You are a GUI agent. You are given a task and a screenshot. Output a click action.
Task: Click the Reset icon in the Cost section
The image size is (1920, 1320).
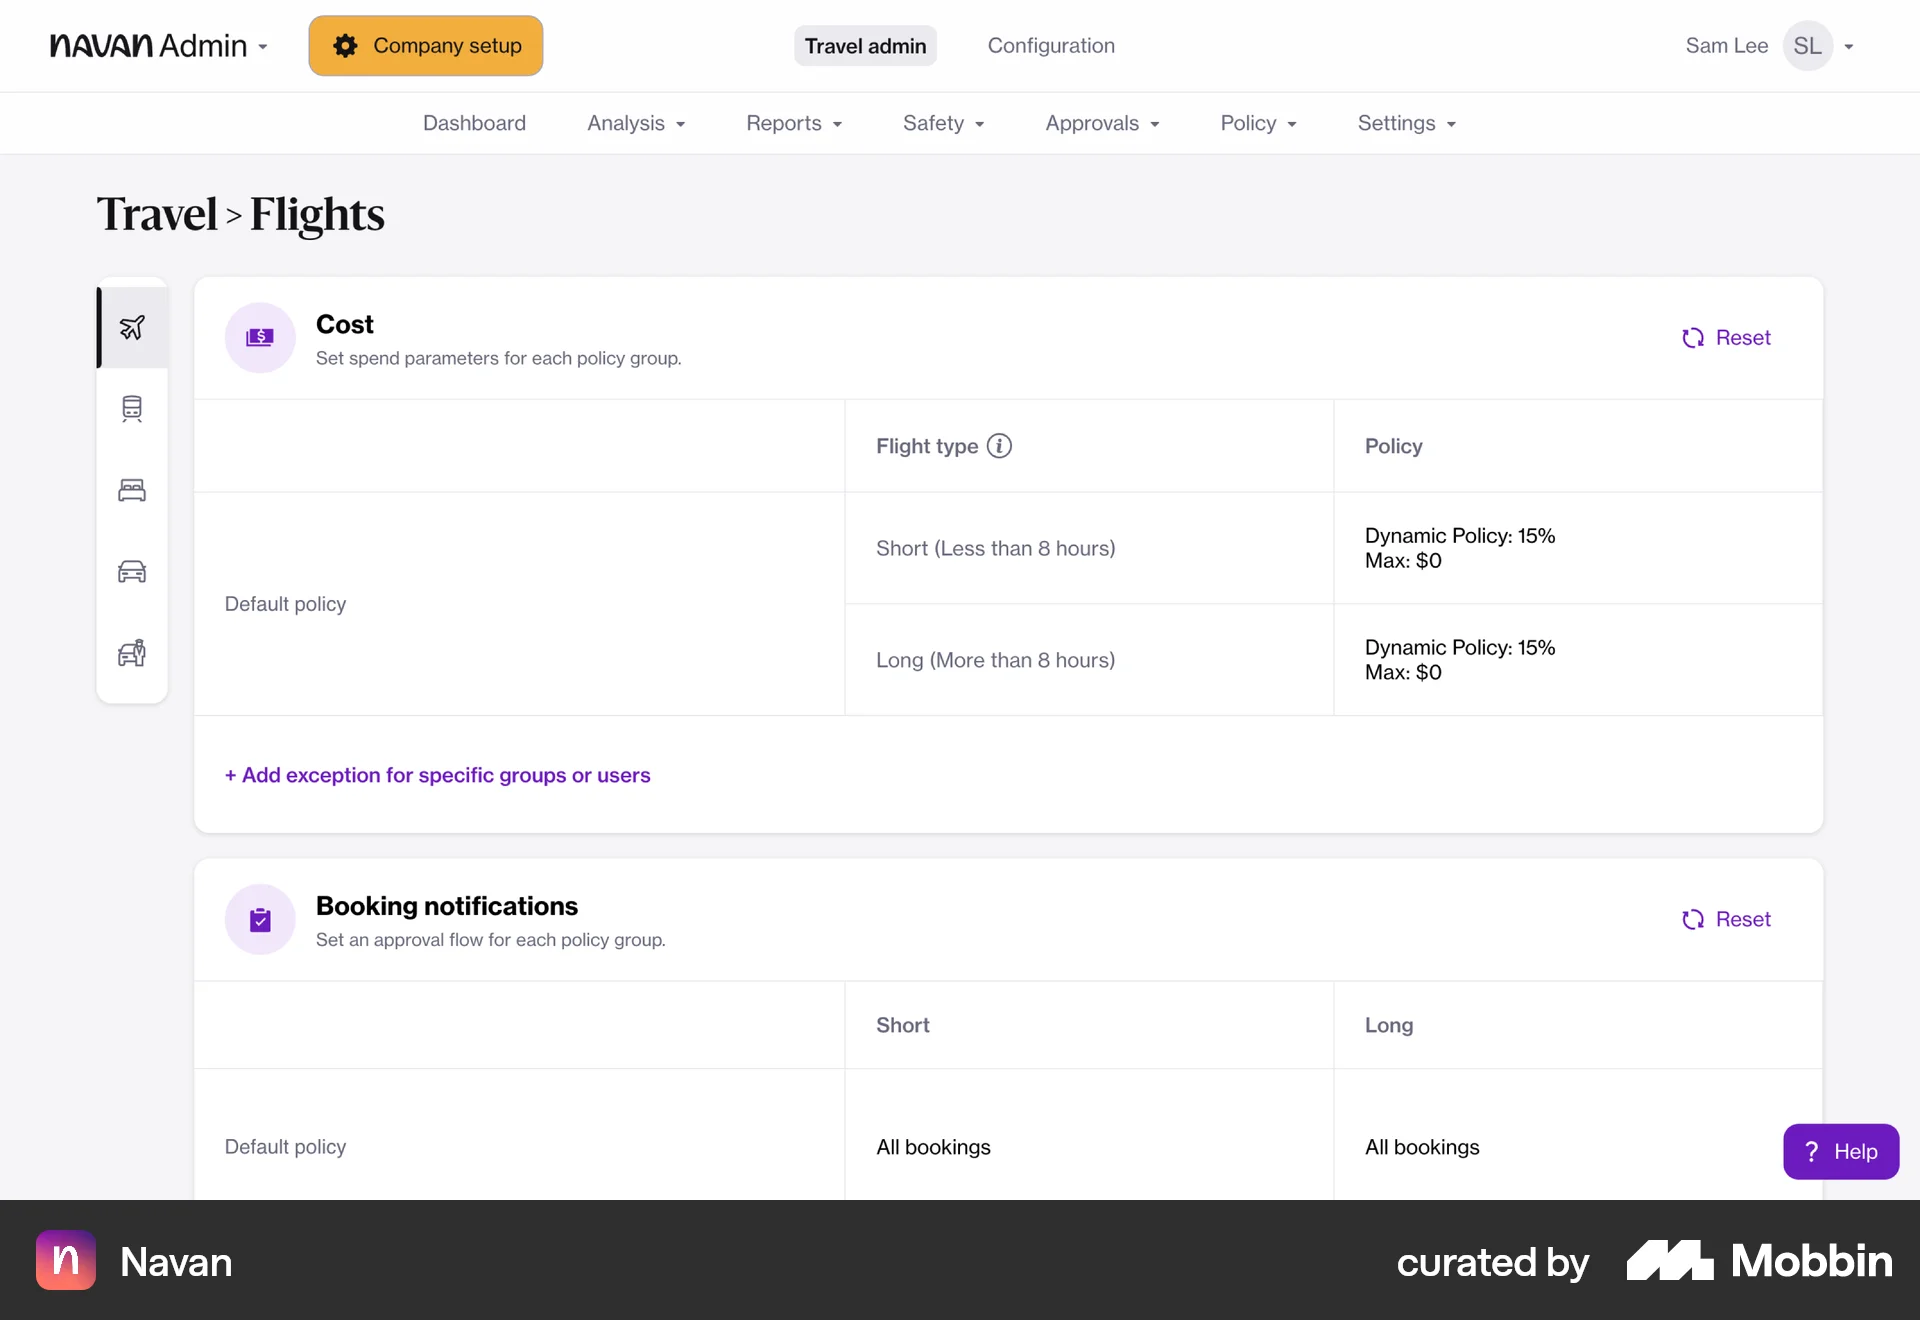point(1692,338)
